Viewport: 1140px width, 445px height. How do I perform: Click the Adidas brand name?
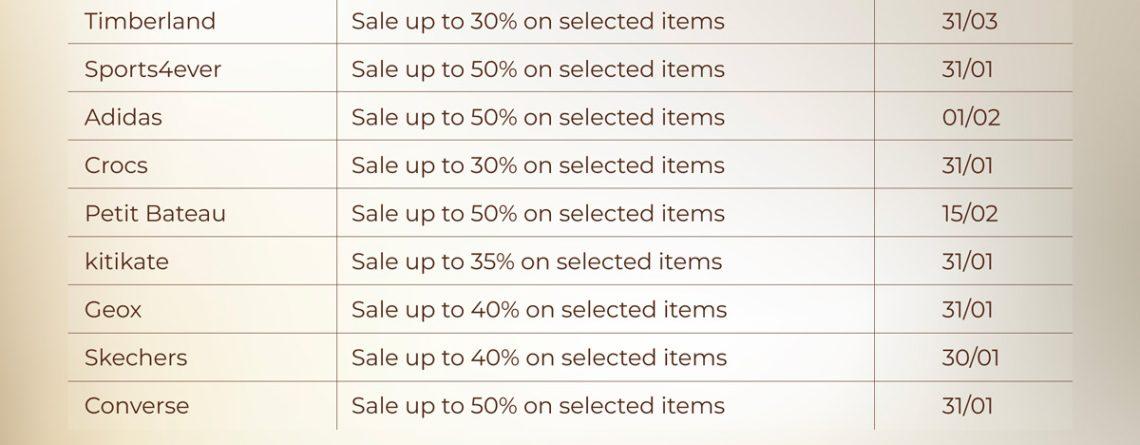pos(123,117)
